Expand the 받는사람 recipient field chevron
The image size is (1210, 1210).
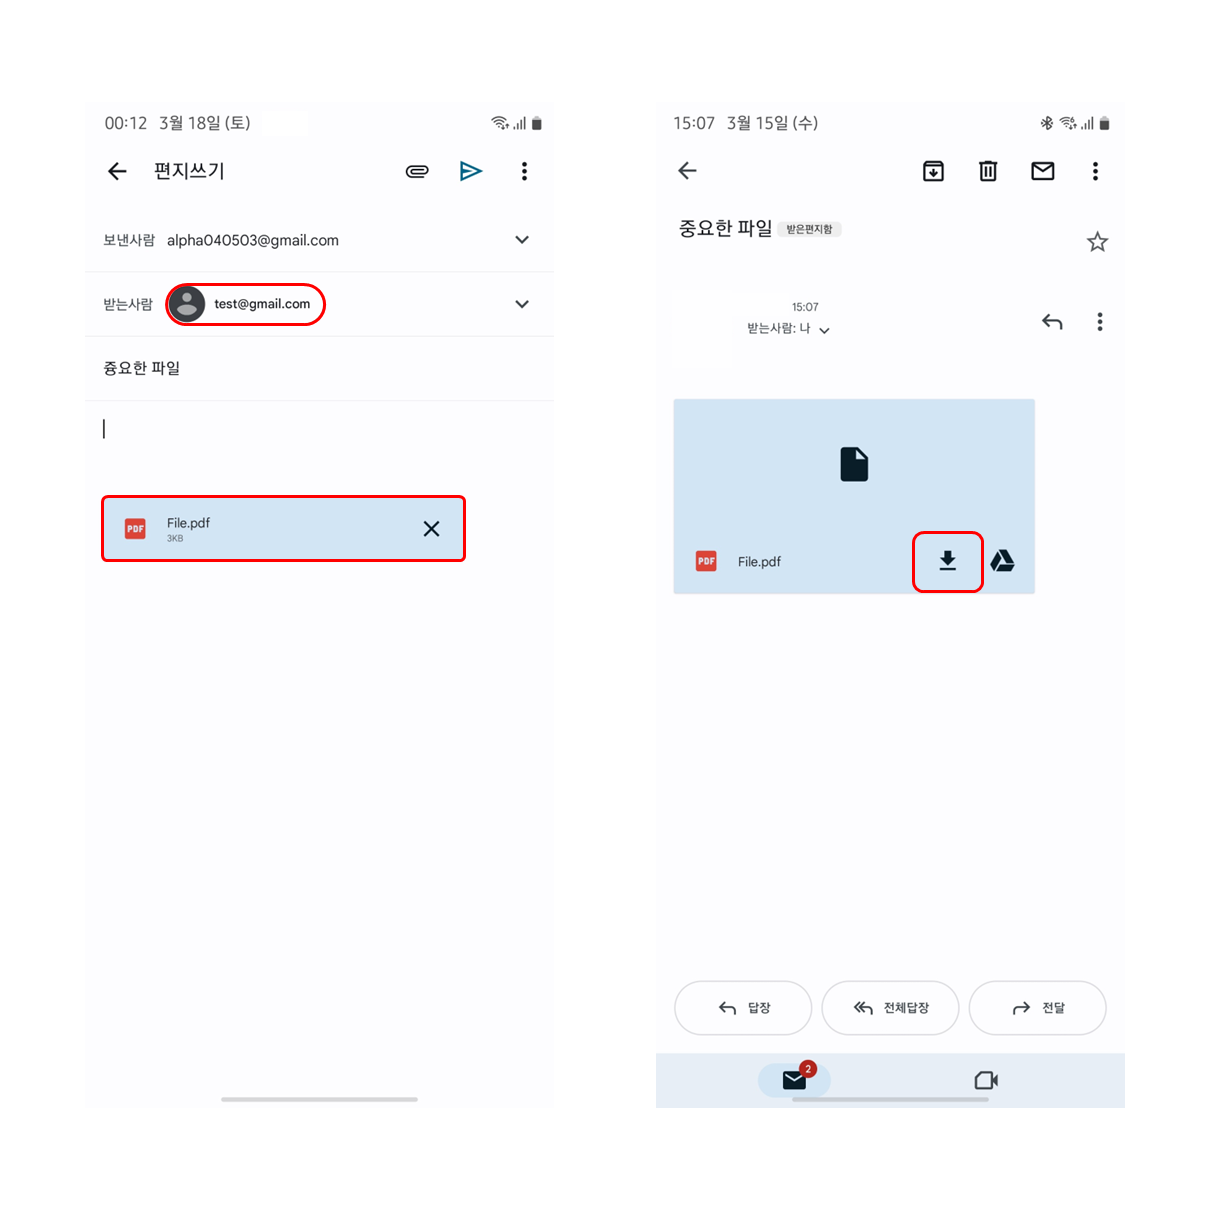pos(522,304)
